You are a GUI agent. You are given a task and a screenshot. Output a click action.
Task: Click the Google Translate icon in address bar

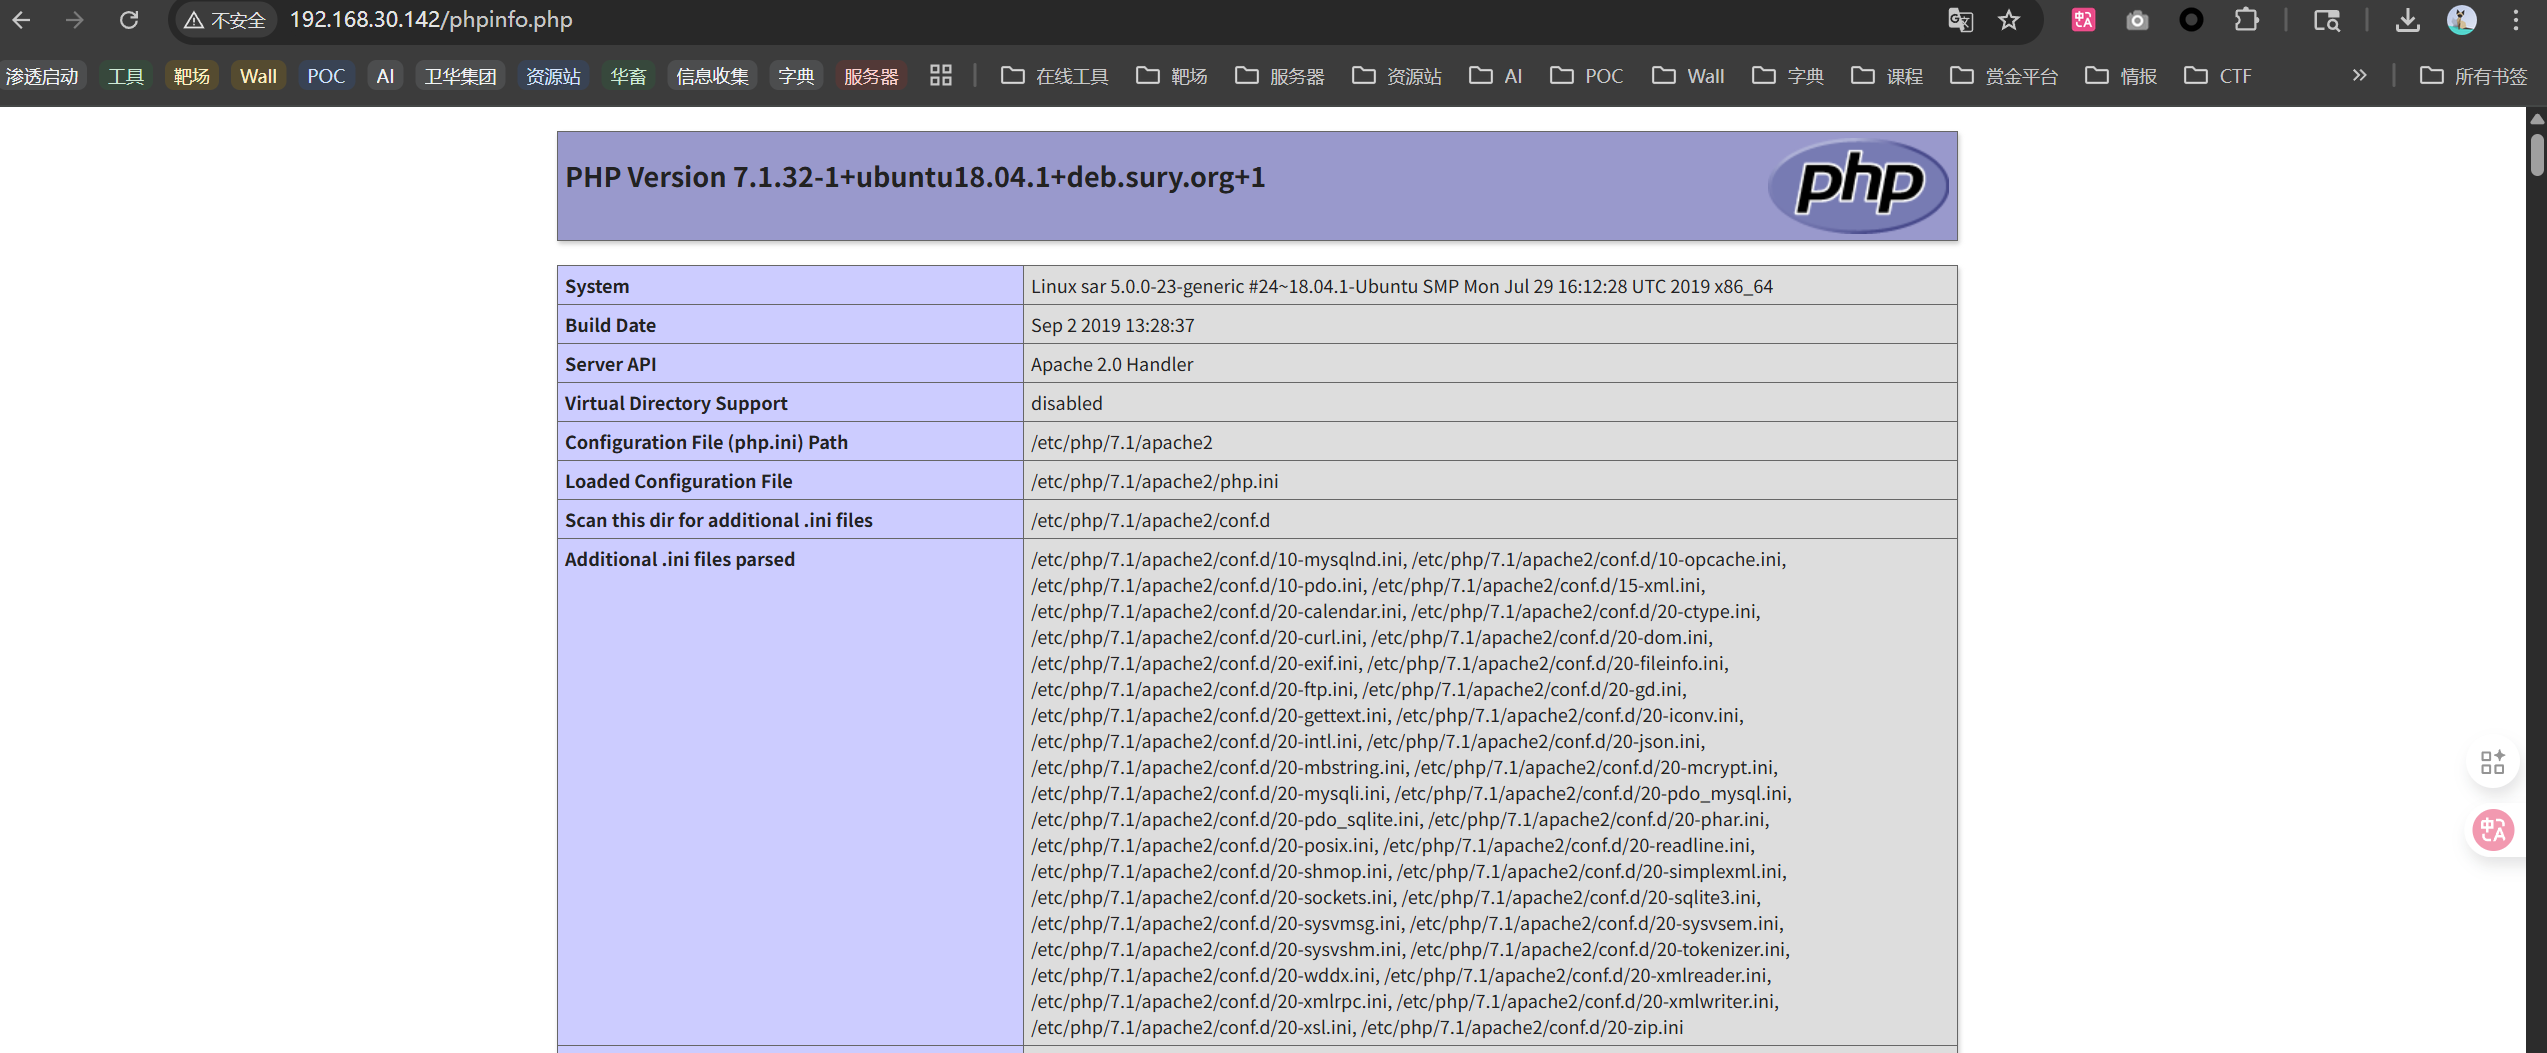tap(1960, 20)
